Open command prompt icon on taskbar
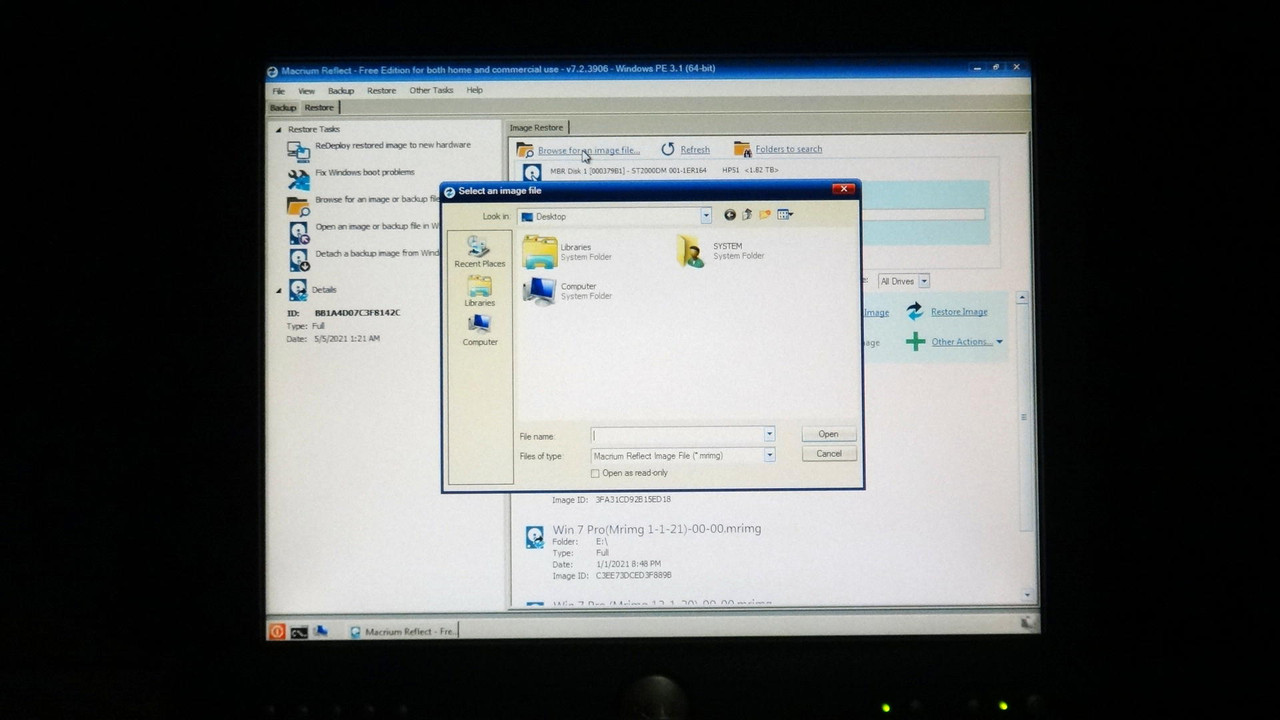The height and width of the screenshot is (720, 1280). (299, 631)
